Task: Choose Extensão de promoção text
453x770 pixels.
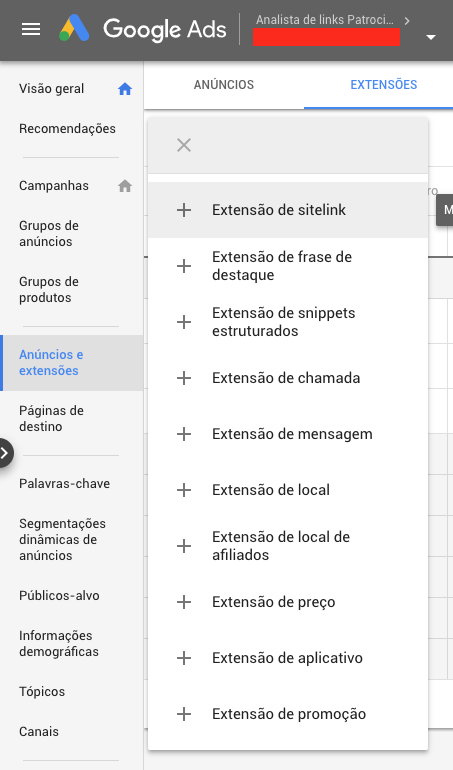Action: [x=289, y=714]
